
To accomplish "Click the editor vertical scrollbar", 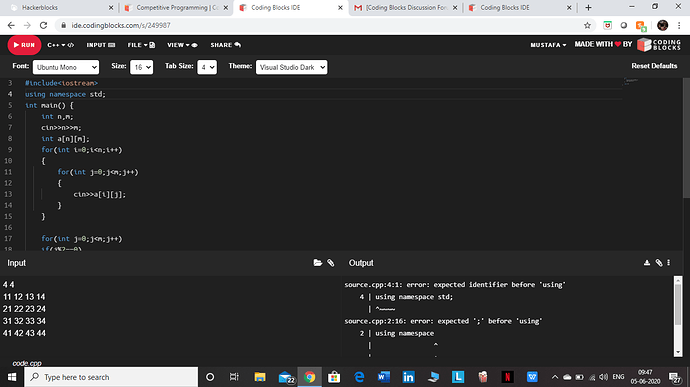I will click(x=686, y=139).
